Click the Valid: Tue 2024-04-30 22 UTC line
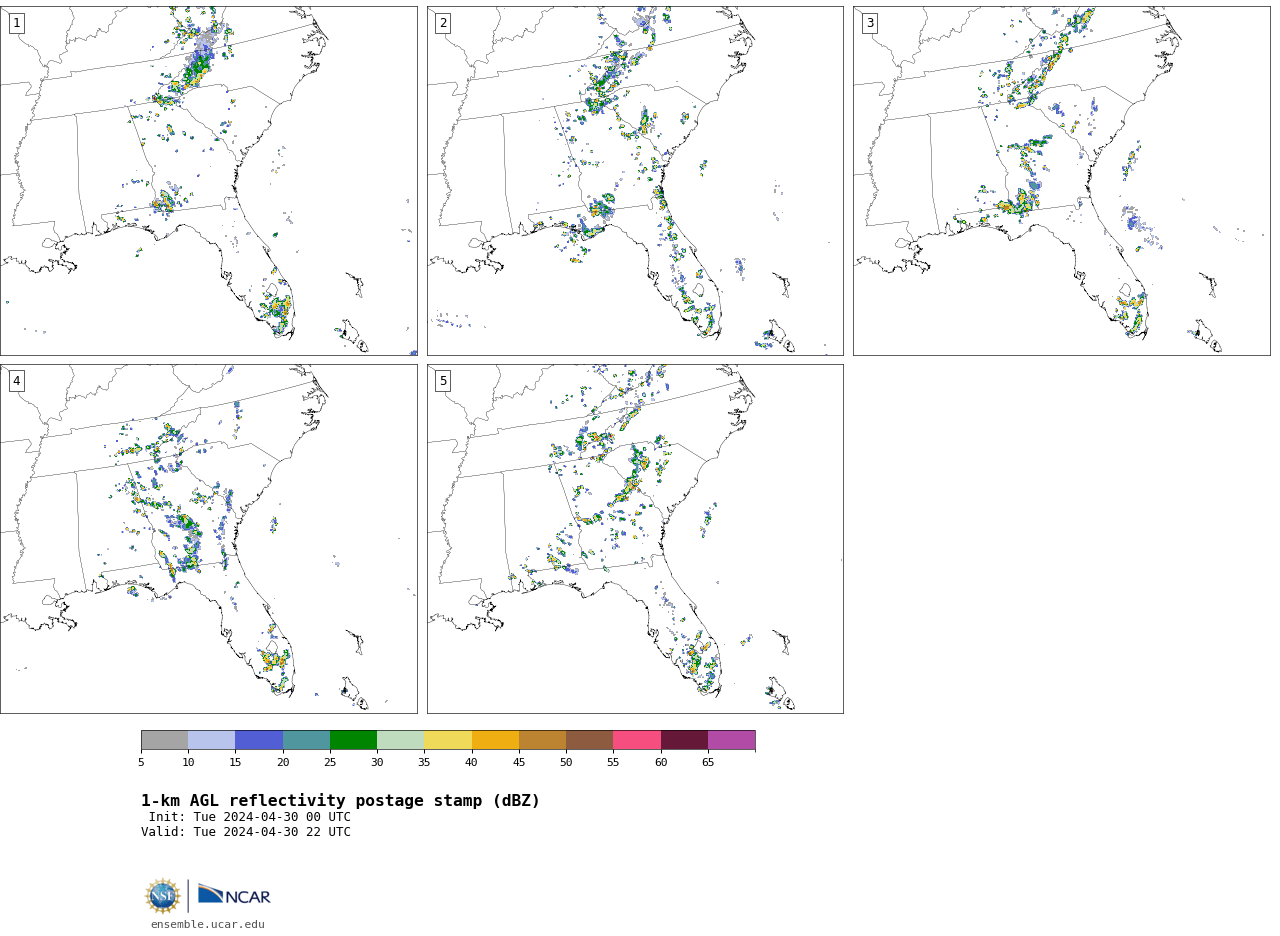 246,832
